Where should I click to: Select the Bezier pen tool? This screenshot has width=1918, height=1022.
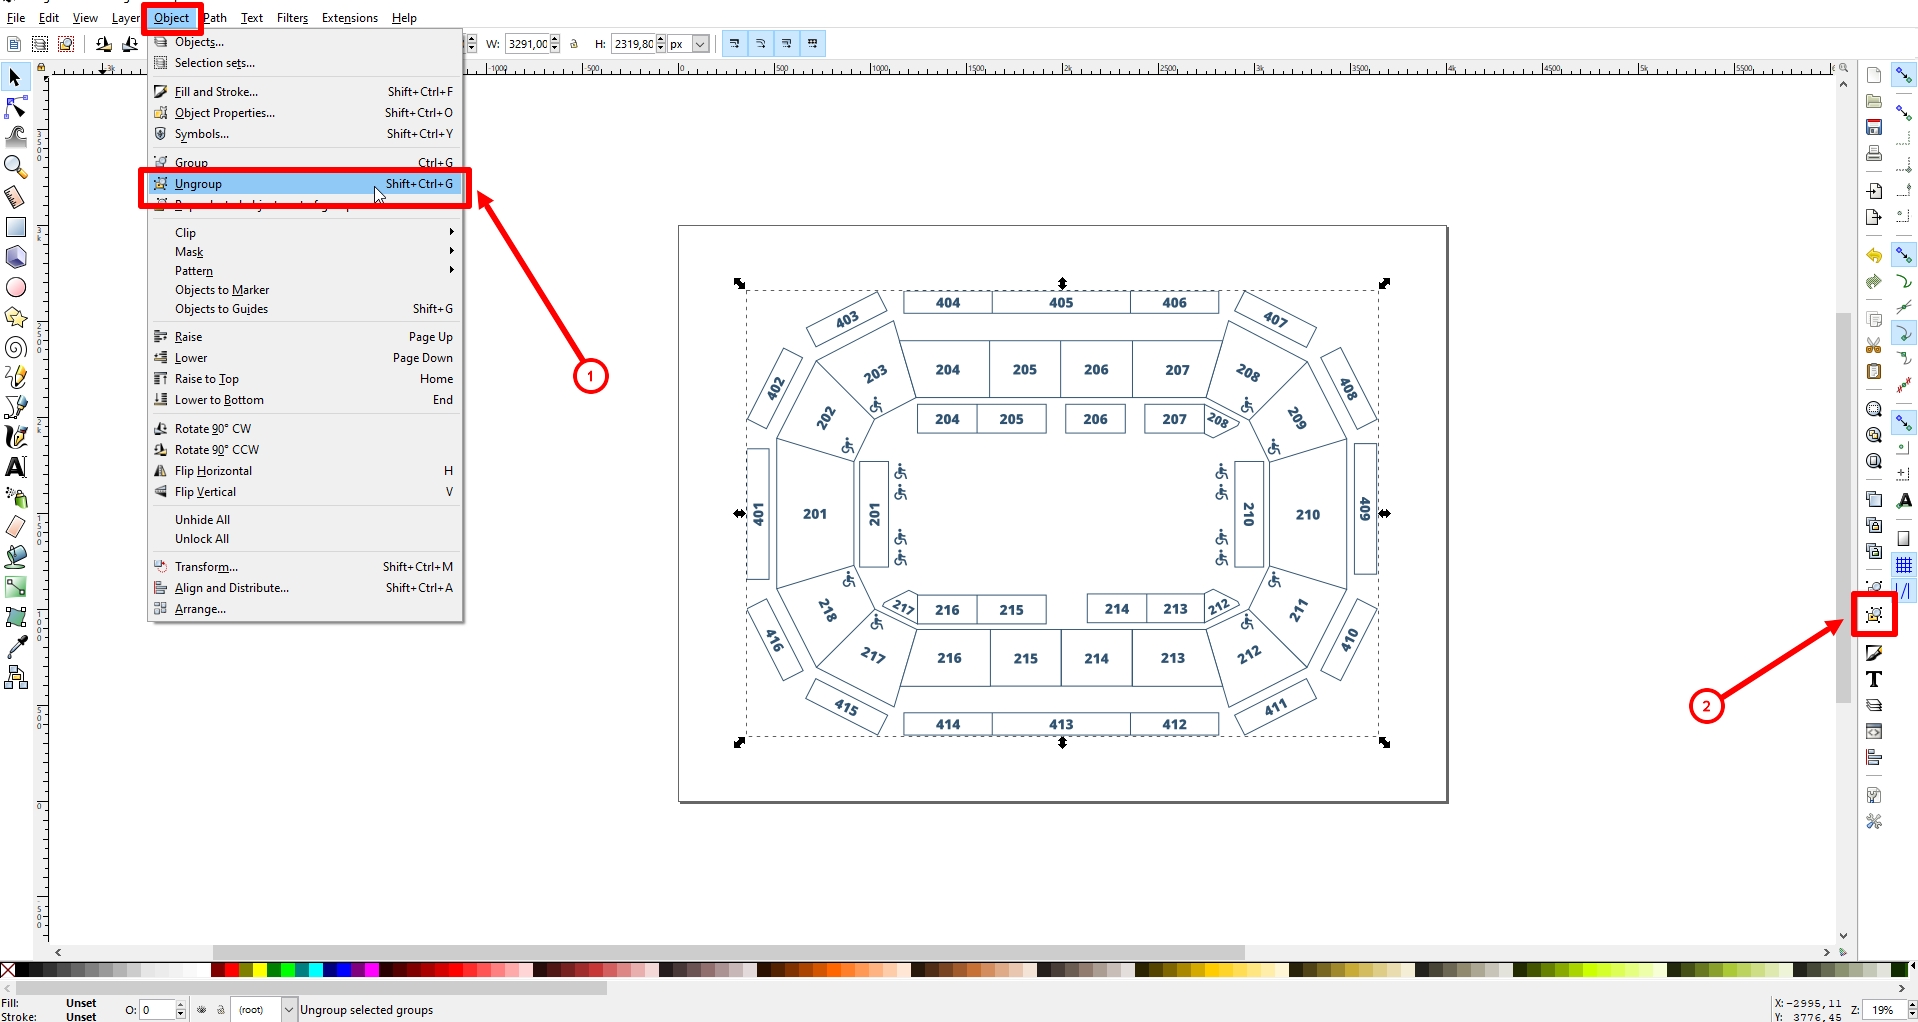pos(15,407)
